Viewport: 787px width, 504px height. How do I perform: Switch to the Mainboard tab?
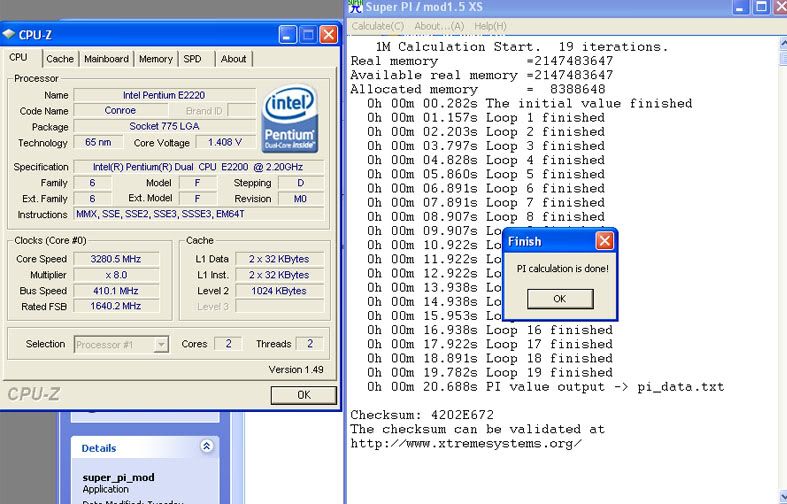click(106, 59)
